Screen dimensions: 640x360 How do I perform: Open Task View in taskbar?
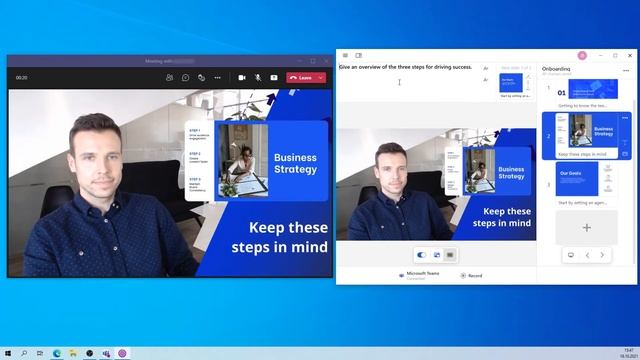[40, 353]
